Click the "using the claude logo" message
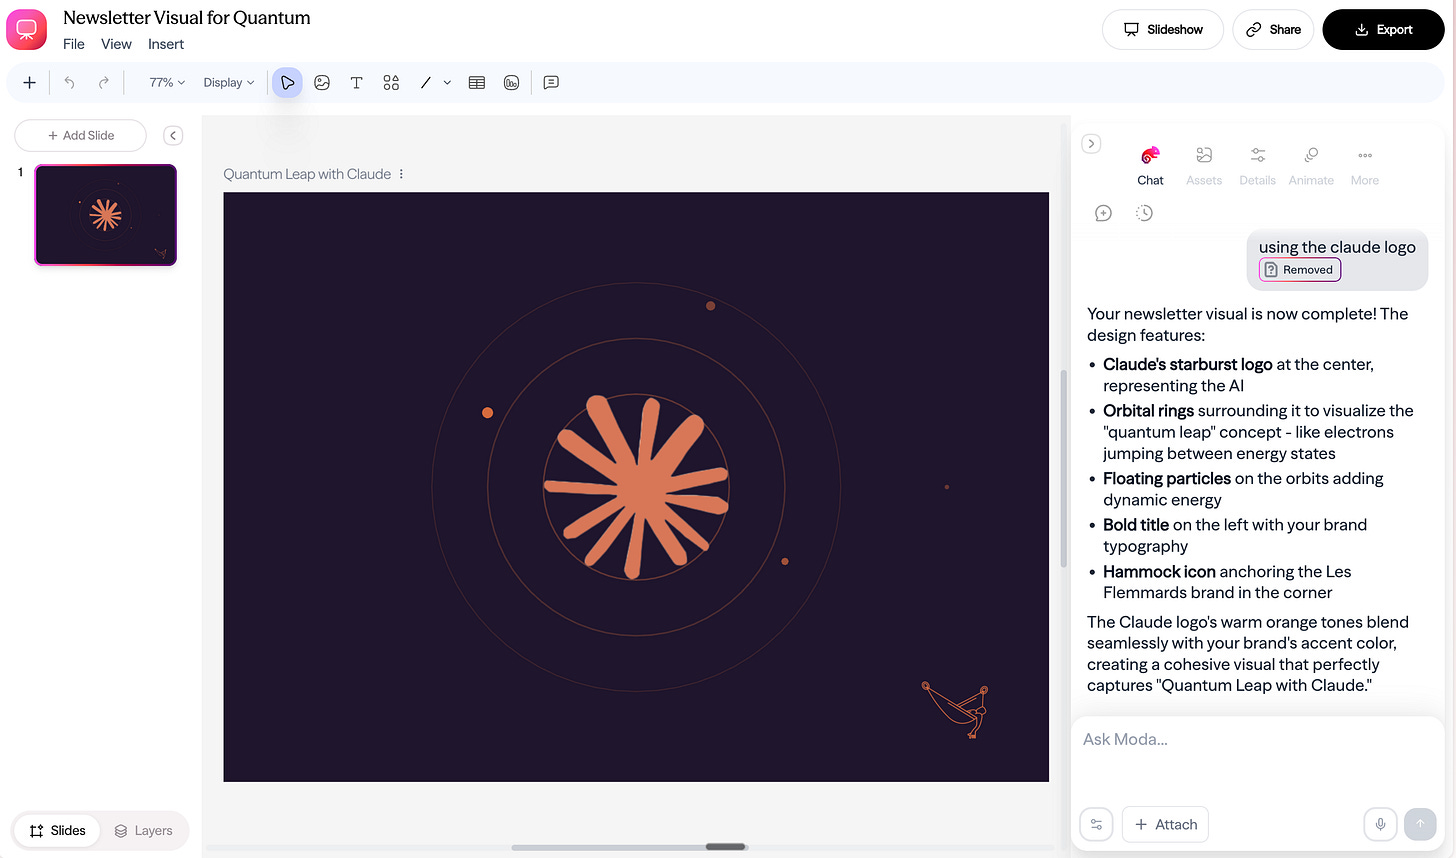The image size is (1456, 858). click(1337, 247)
